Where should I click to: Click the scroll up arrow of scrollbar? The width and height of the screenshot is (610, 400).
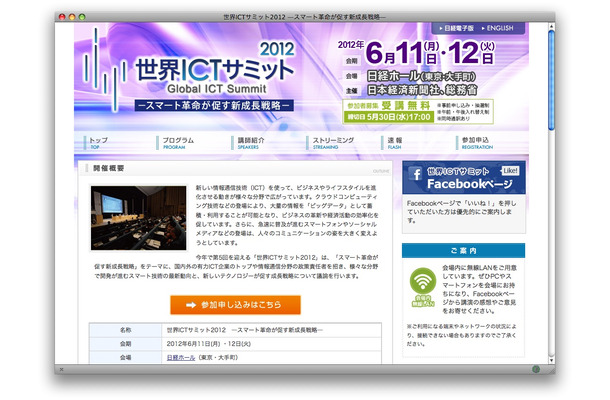coord(551,26)
